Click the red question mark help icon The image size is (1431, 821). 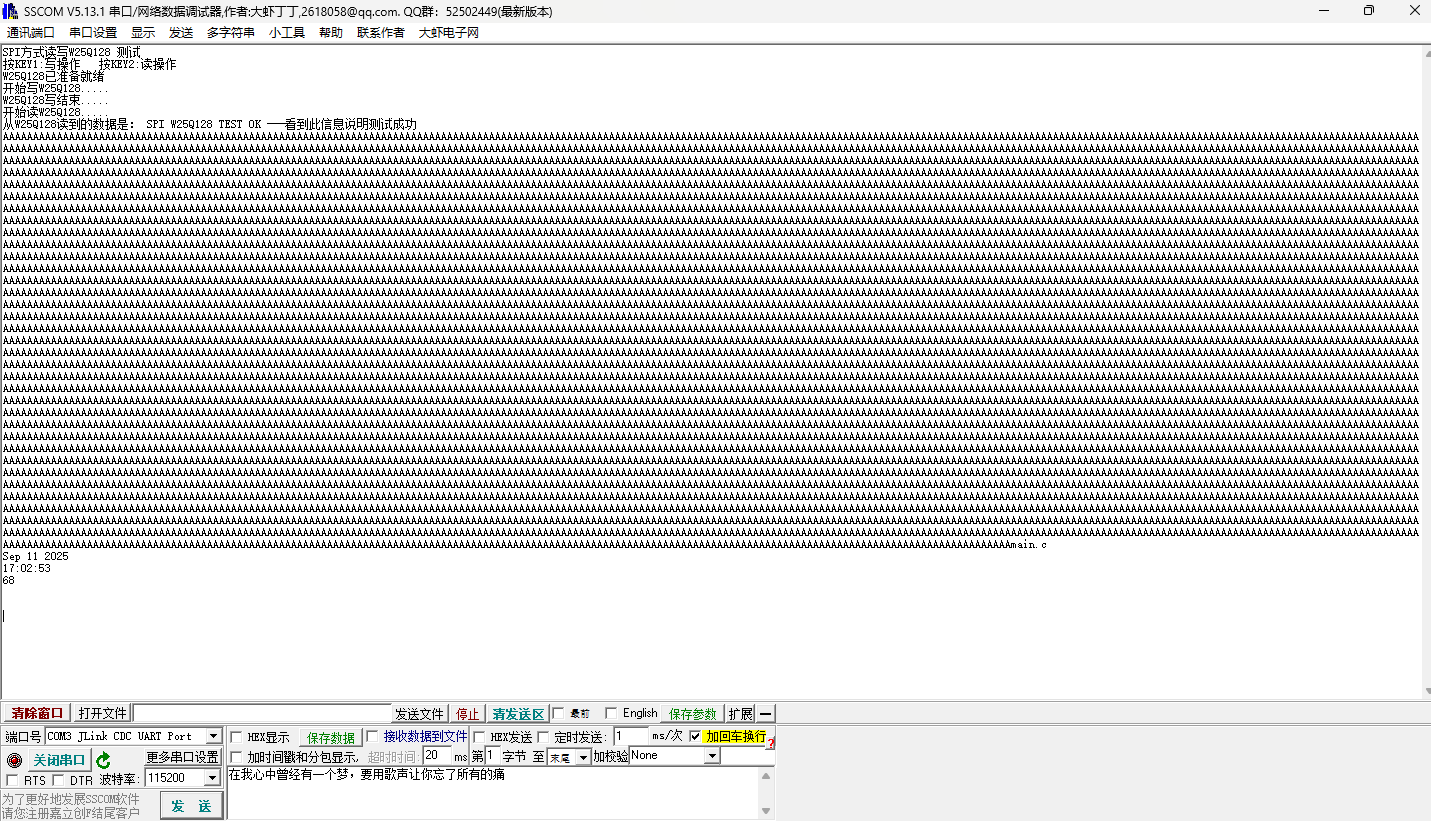(771, 743)
